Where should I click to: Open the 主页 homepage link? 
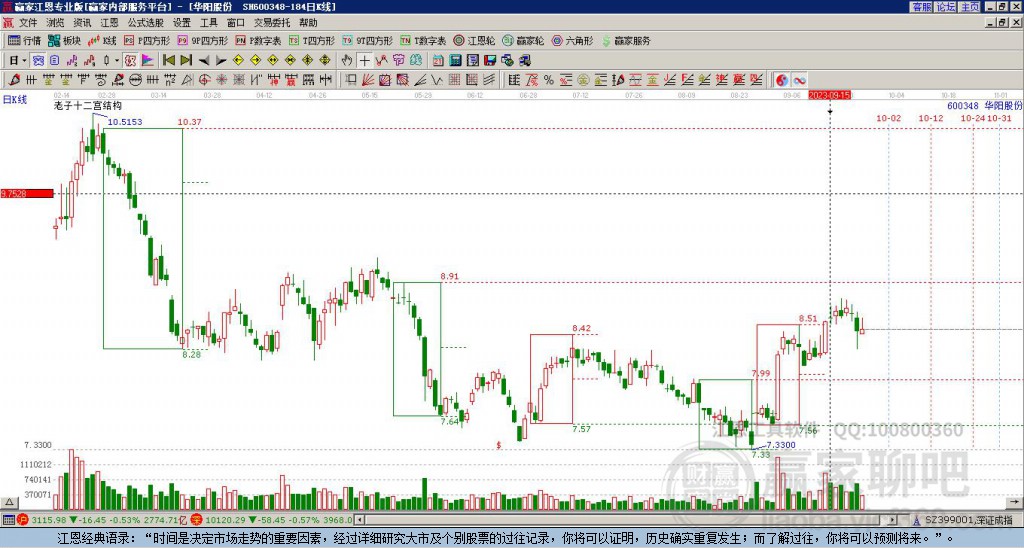970,7
